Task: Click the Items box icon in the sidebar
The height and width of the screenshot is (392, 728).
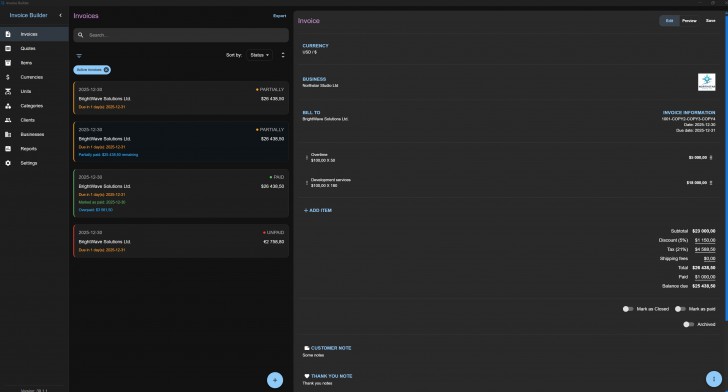Action: click(x=8, y=63)
